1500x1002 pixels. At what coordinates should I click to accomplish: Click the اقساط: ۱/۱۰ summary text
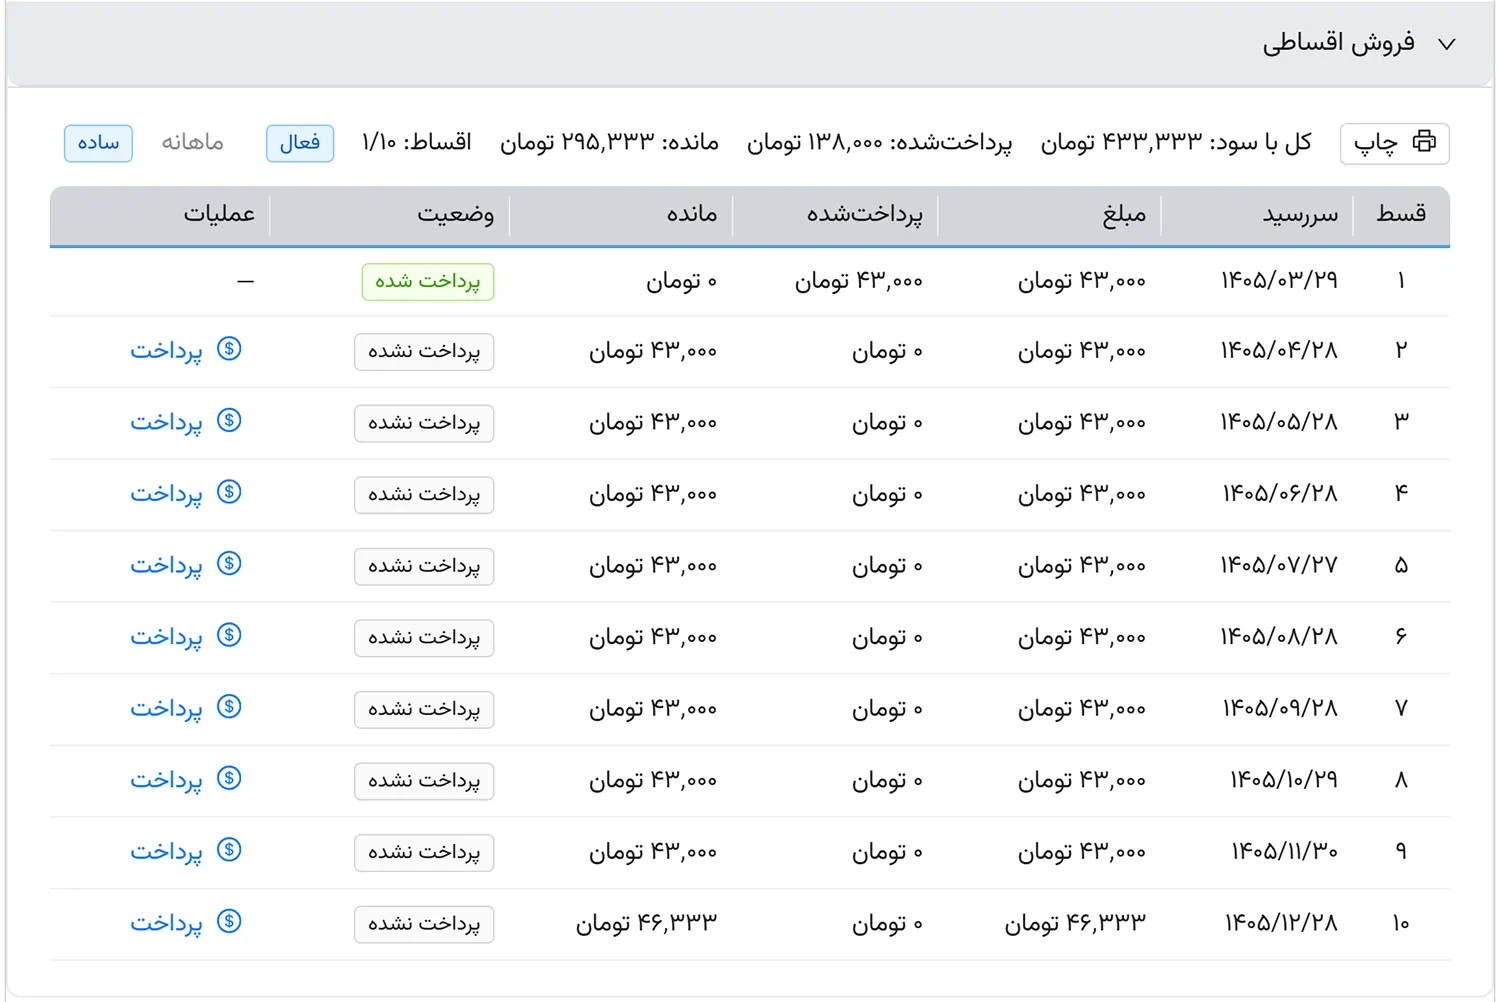click(x=416, y=143)
